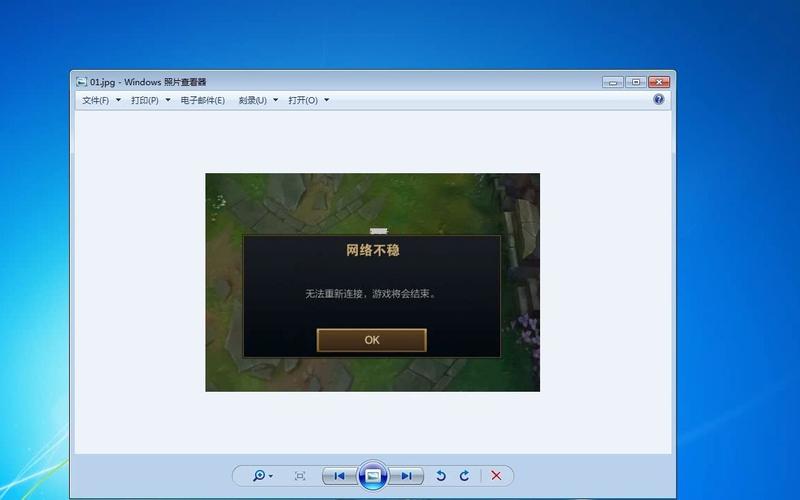Expand the dropdown arrow beside 文件(F)
The image size is (800, 500).
[x=118, y=100]
